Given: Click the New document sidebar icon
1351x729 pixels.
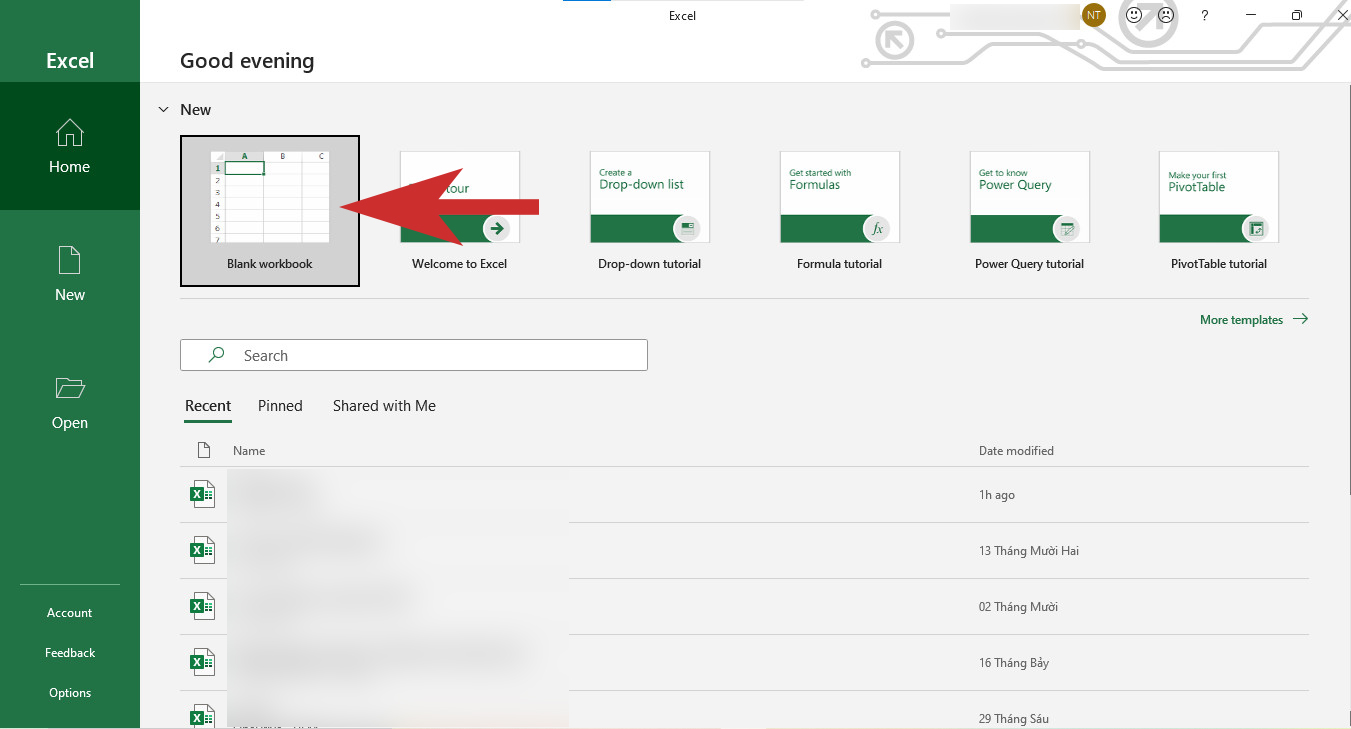Looking at the screenshot, I should pyautogui.click(x=70, y=261).
